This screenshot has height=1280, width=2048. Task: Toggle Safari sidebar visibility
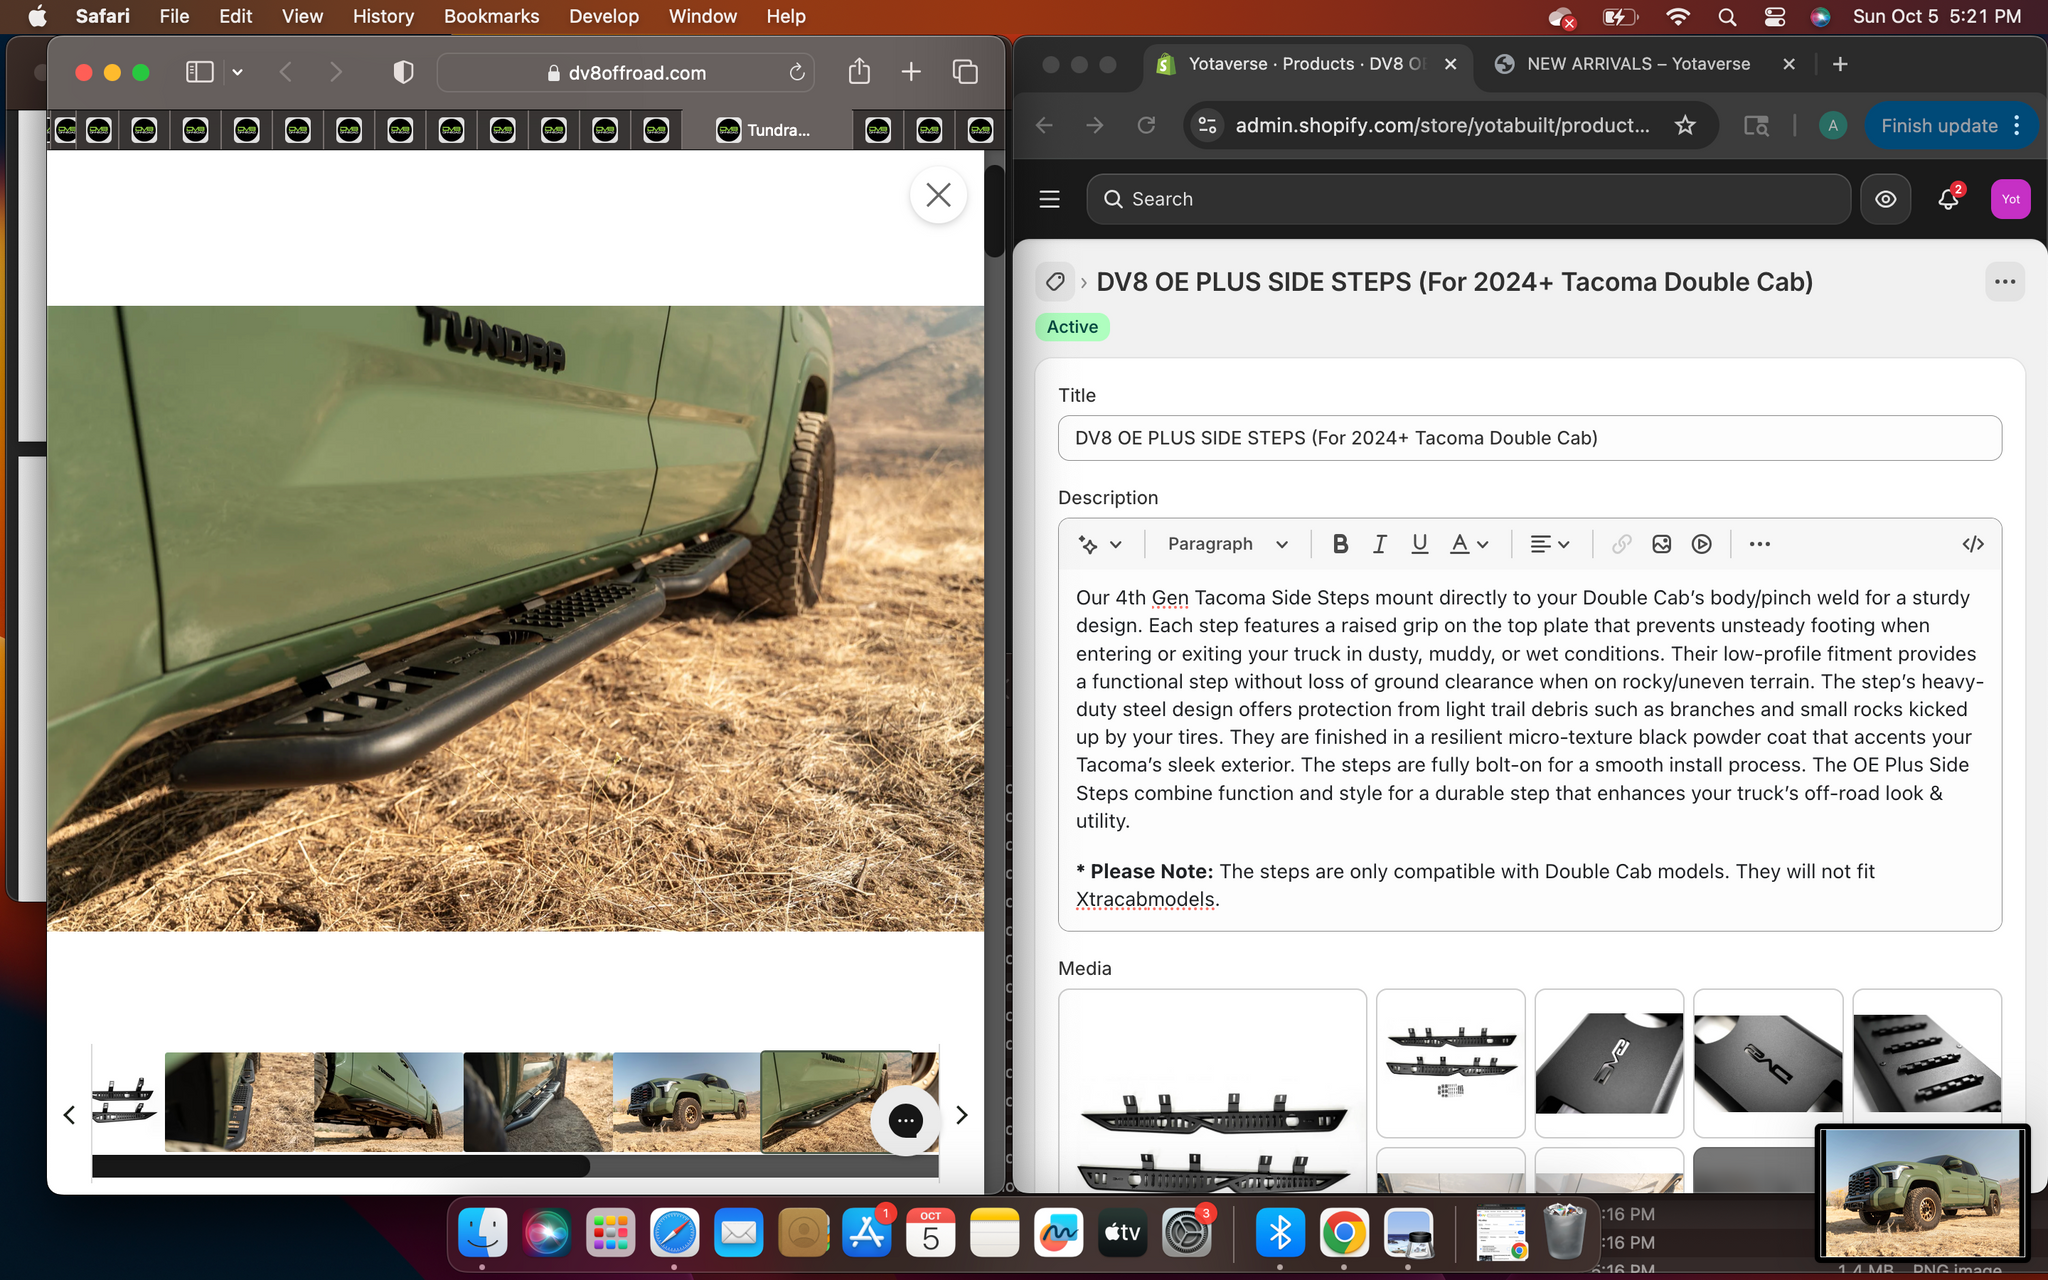(x=200, y=72)
